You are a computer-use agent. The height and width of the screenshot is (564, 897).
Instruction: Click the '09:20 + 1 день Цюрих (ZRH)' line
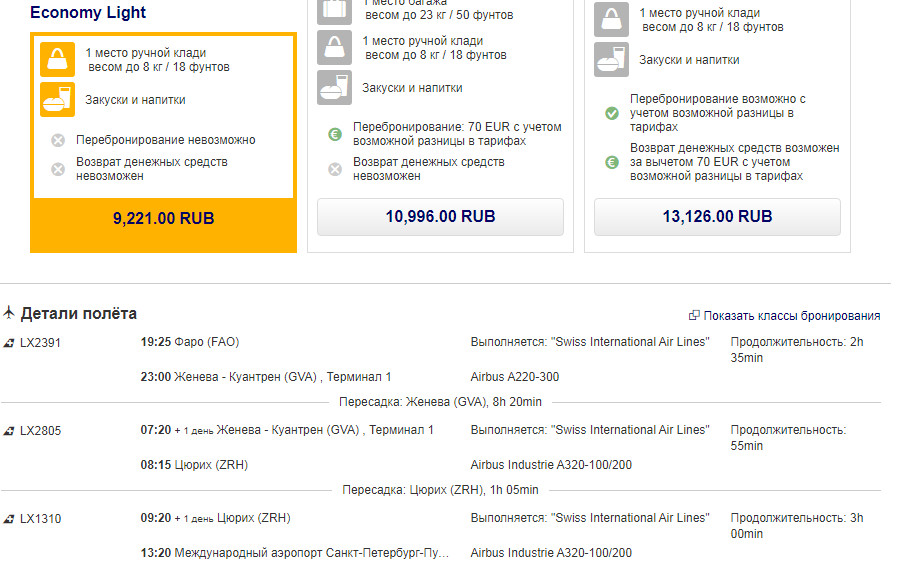click(x=216, y=518)
